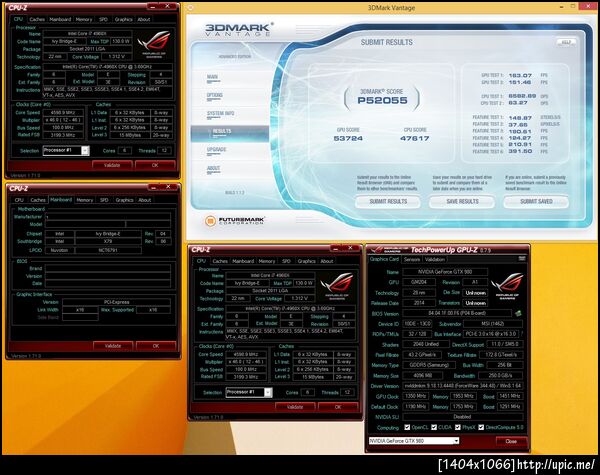
Task: Click the 3DMark Vantage title bar icon
Action: pos(191,7)
